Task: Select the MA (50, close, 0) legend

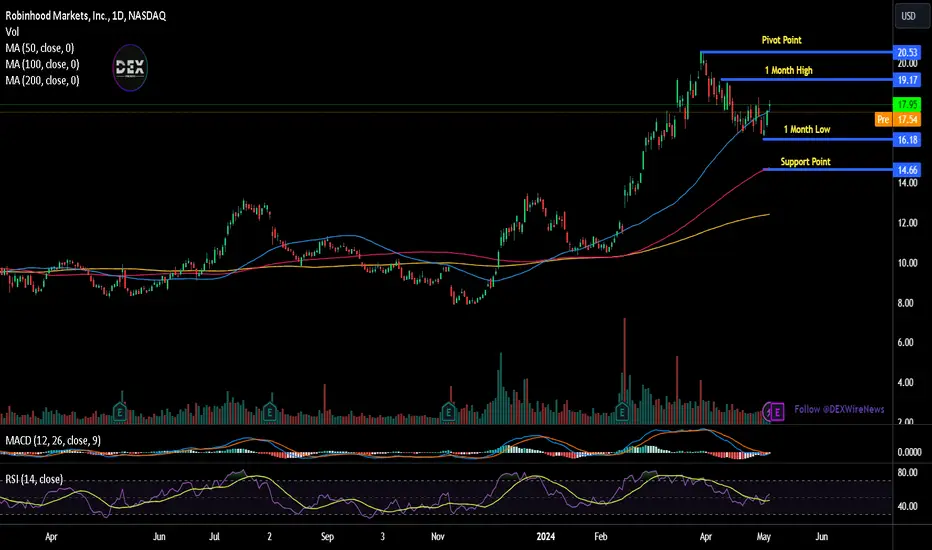Action: [x=40, y=48]
